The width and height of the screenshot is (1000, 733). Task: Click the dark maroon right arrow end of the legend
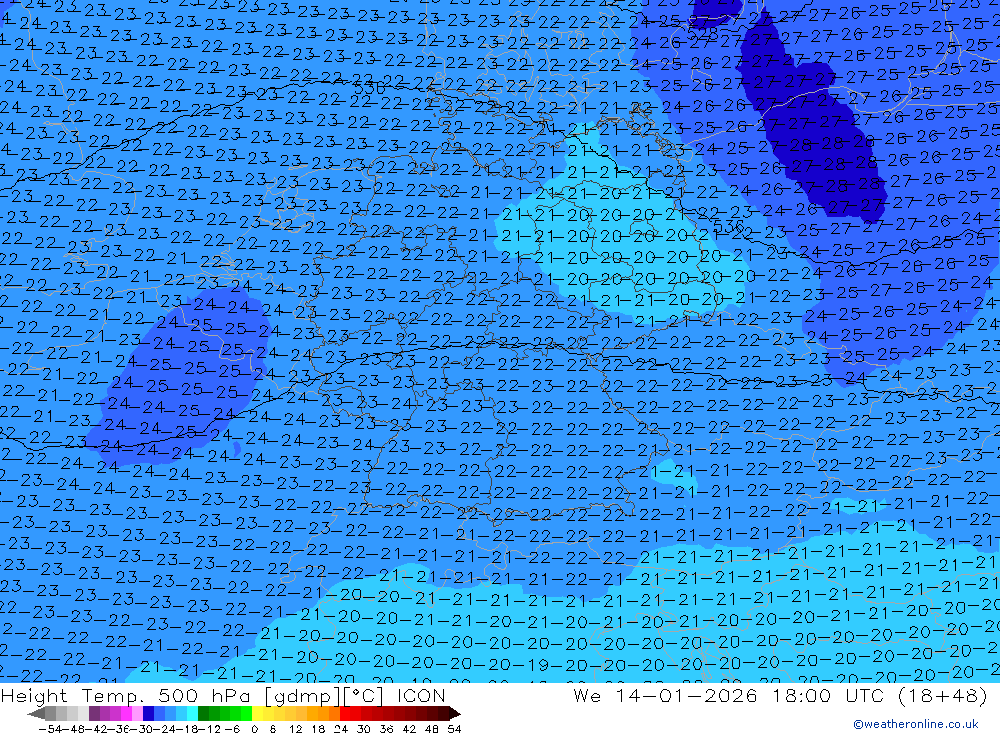click(x=455, y=713)
